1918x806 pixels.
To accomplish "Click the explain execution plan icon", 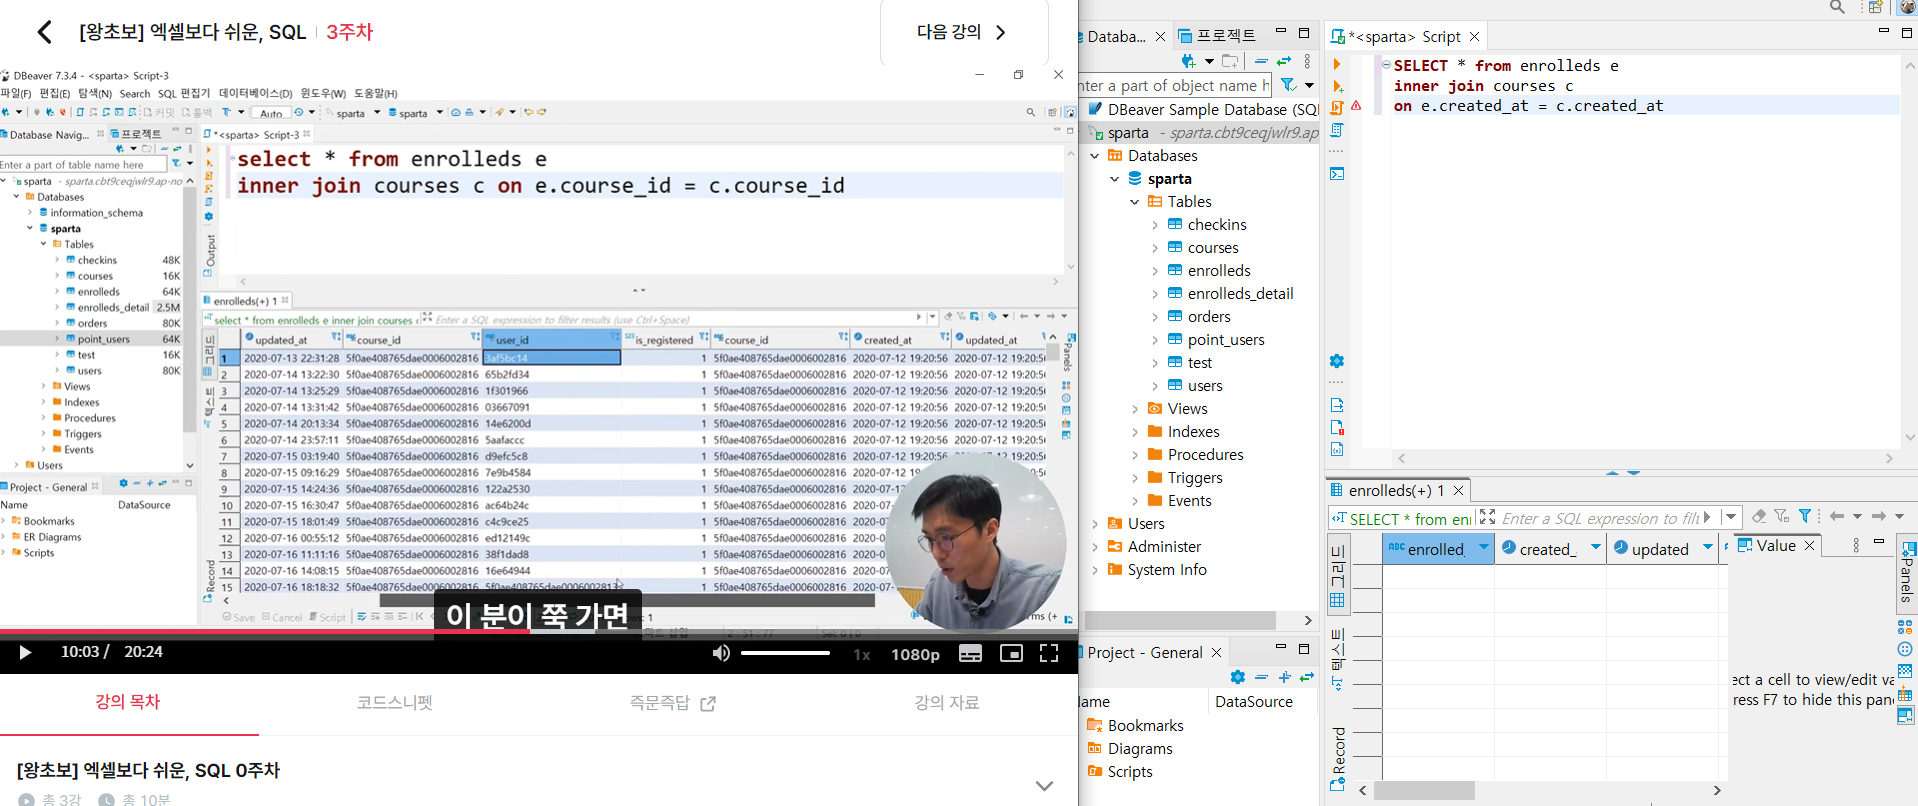I will (1337, 130).
